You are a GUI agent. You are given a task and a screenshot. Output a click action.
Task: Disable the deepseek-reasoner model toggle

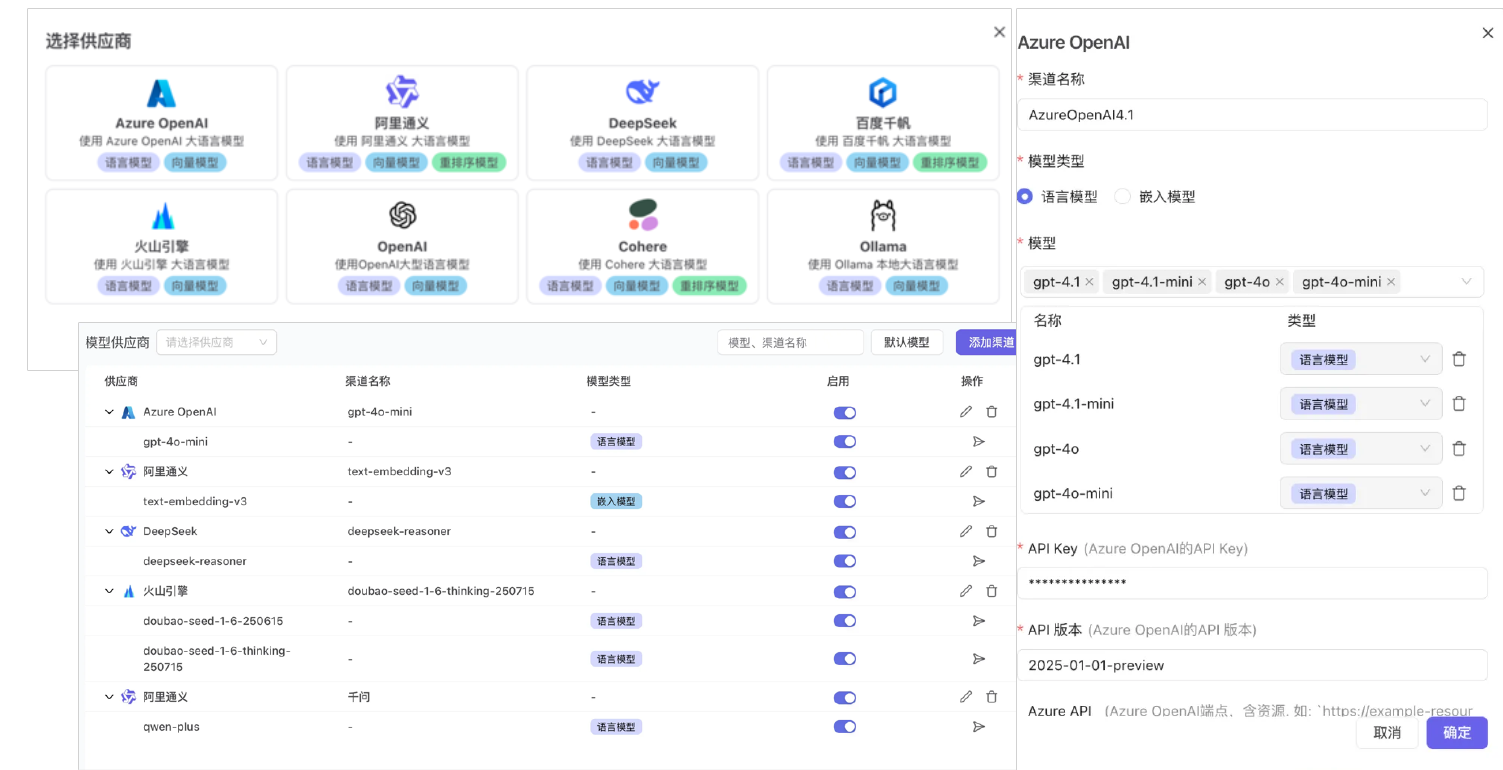click(x=844, y=562)
